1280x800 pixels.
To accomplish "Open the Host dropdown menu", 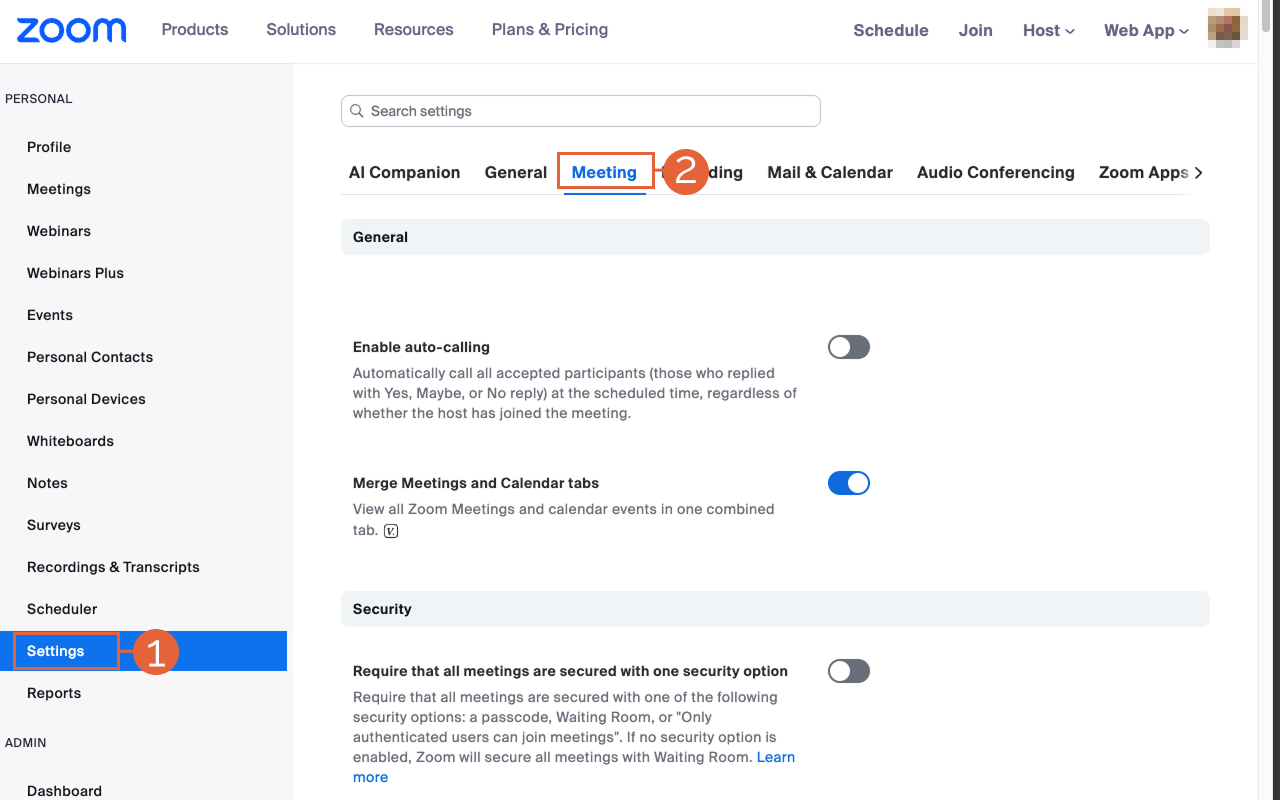I will point(1048,30).
